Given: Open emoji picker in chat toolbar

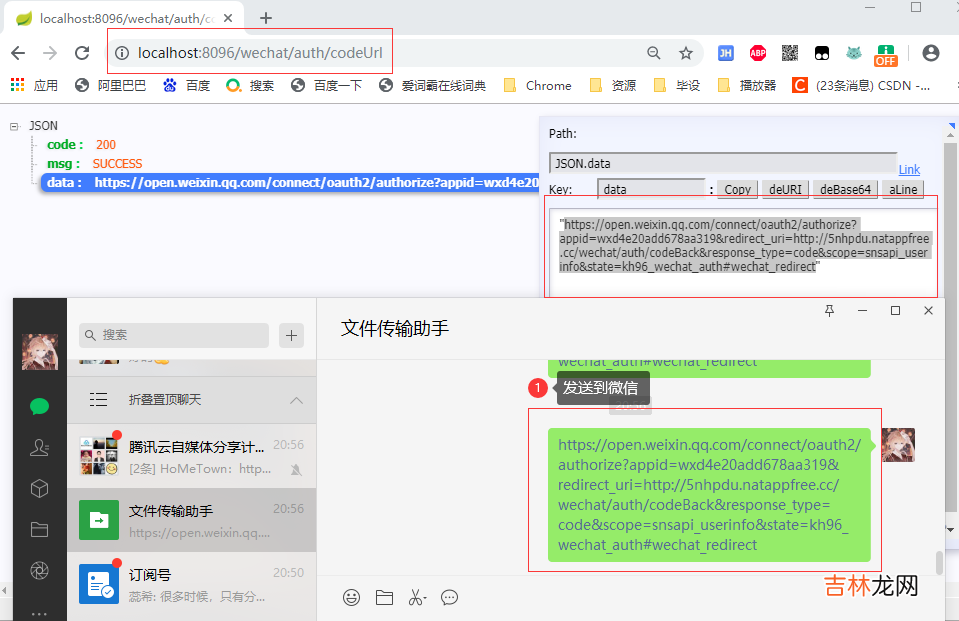Looking at the screenshot, I should (x=351, y=597).
